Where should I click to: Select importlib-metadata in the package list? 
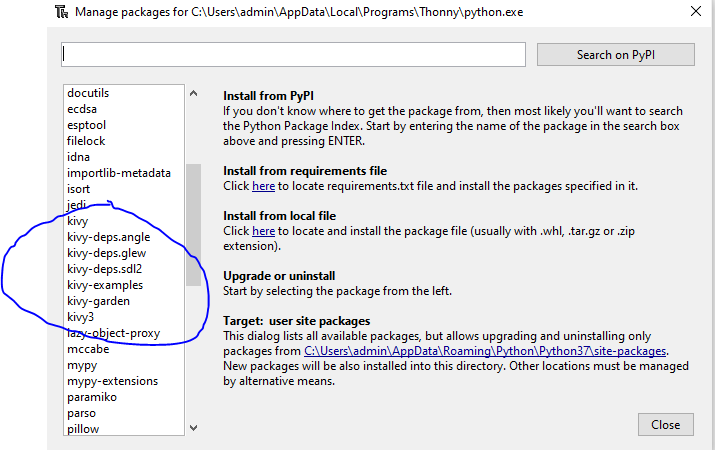[x=119, y=173]
